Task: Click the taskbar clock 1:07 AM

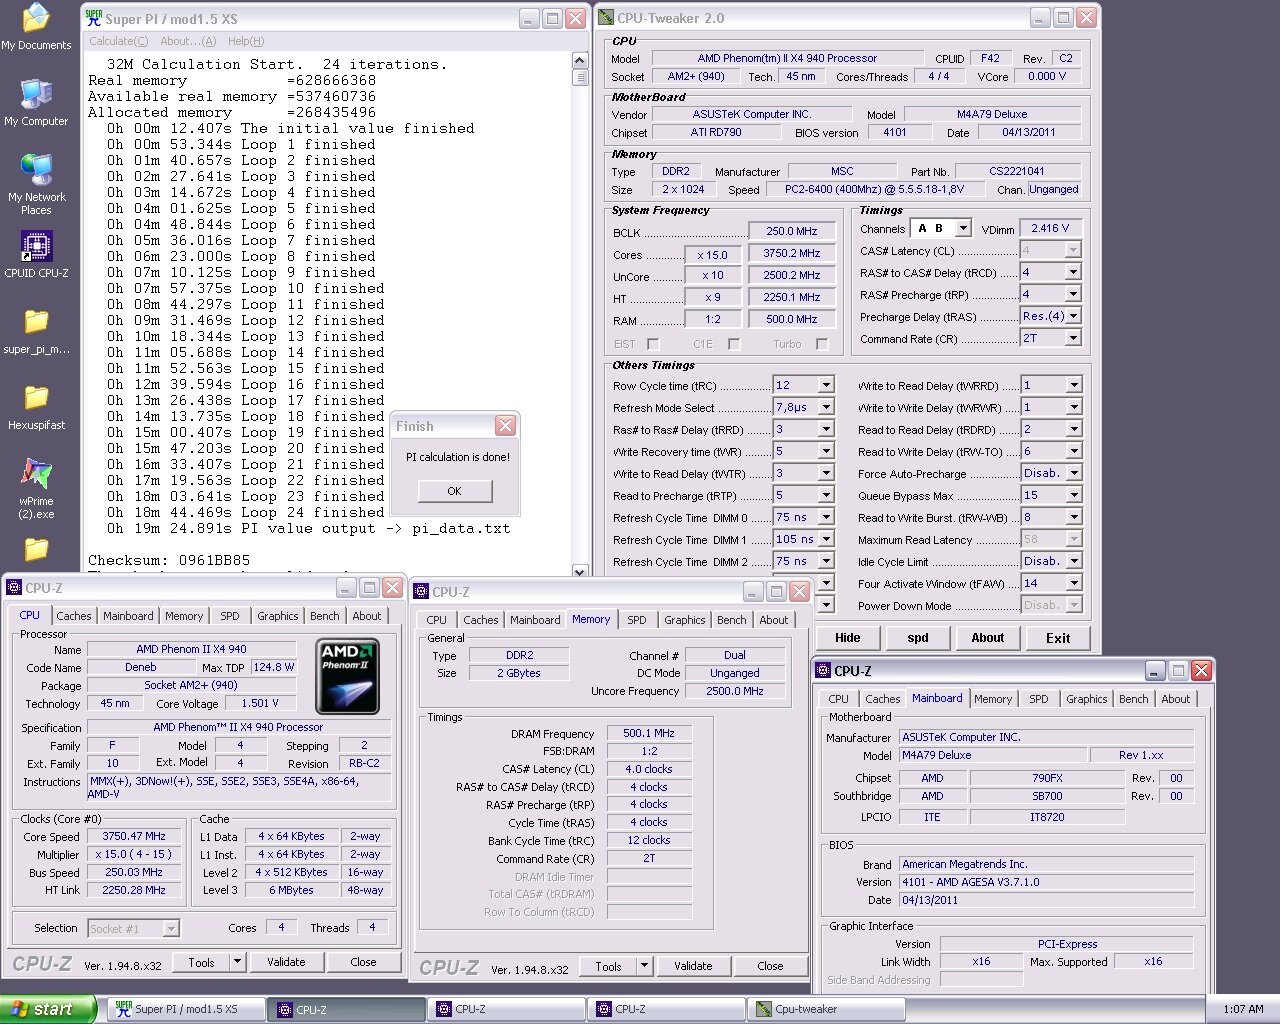Action: [1243, 1009]
